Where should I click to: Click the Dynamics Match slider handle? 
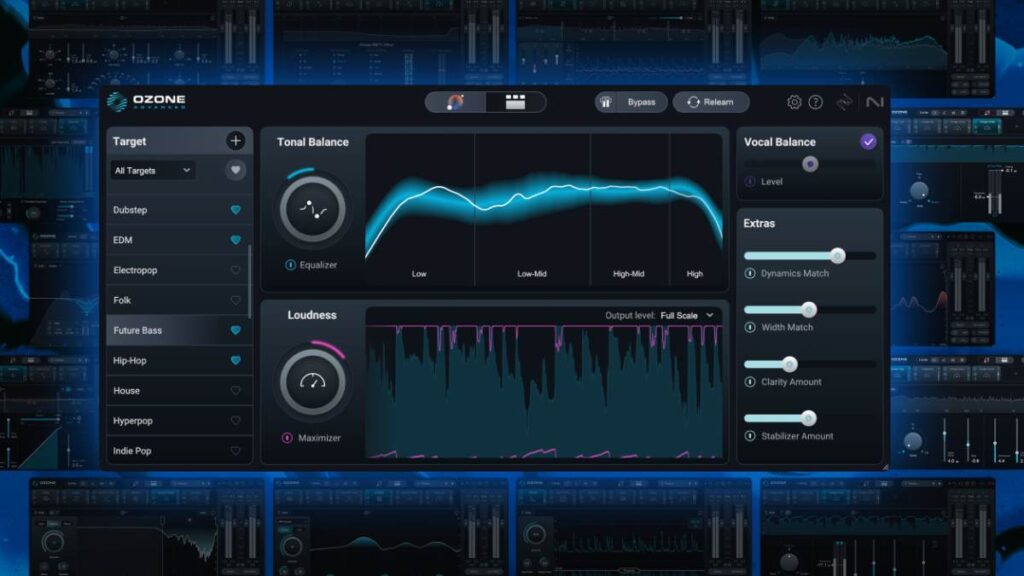[839, 253]
